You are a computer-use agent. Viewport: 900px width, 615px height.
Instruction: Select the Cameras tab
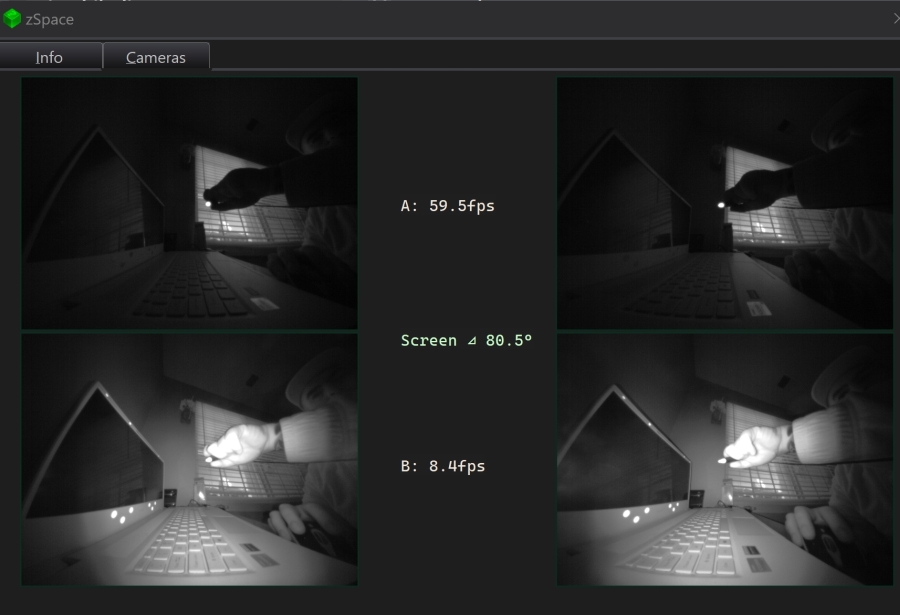click(156, 57)
